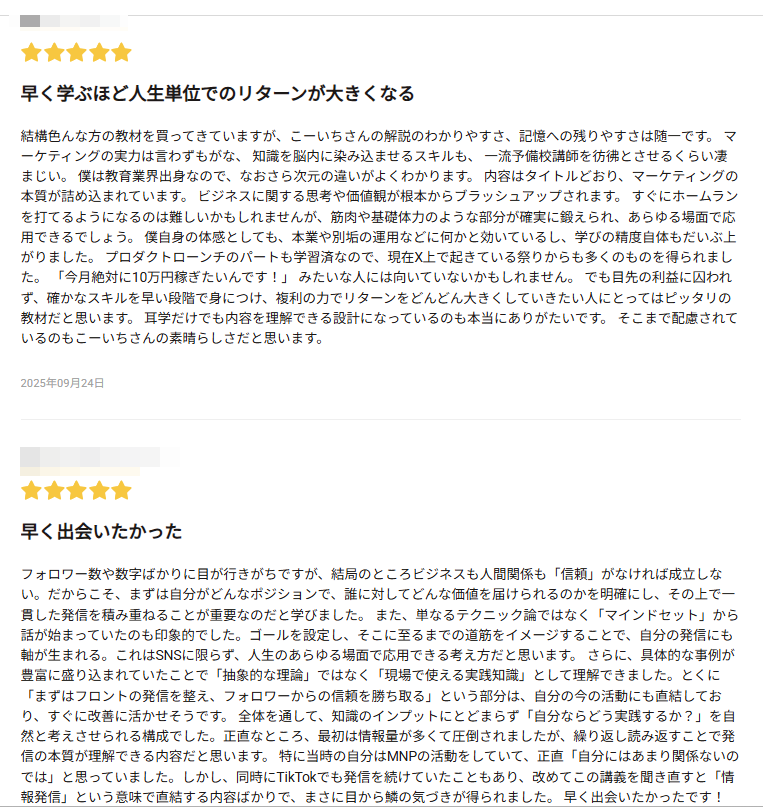This screenshot has height=807, width=763.
Task: Click the review date 2025年09月24日
Action: point(62,383)
